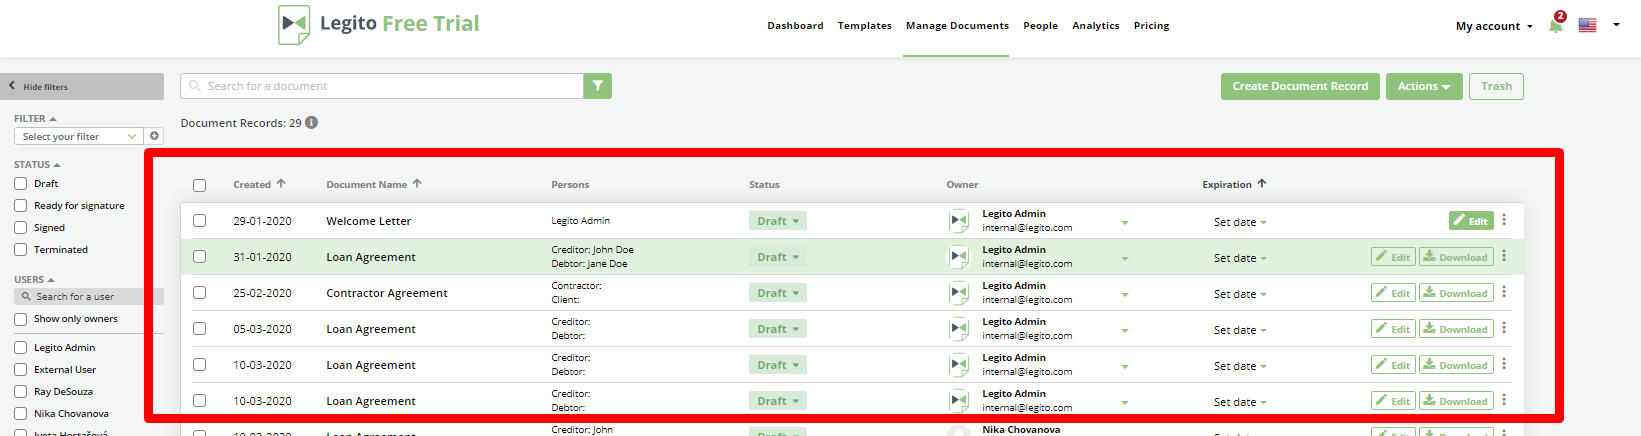Open Set date dropdown for Welcome Letter
1641x436 pixels.
tap(1240, 222)
